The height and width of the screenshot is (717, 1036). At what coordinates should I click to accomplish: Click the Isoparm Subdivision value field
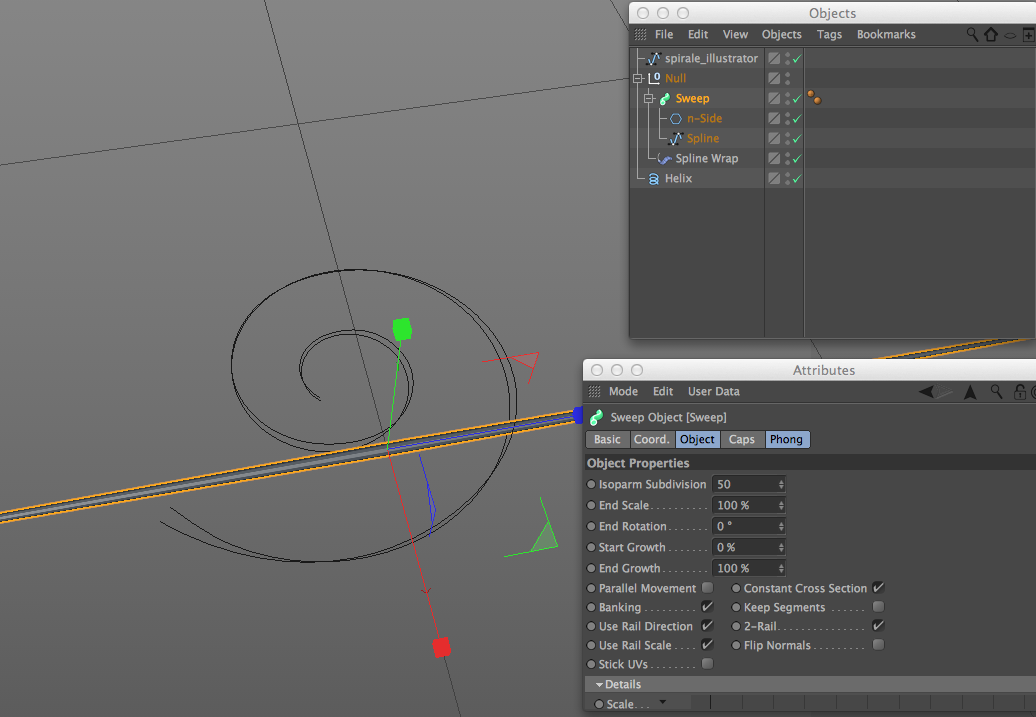(x=749, y=484)
